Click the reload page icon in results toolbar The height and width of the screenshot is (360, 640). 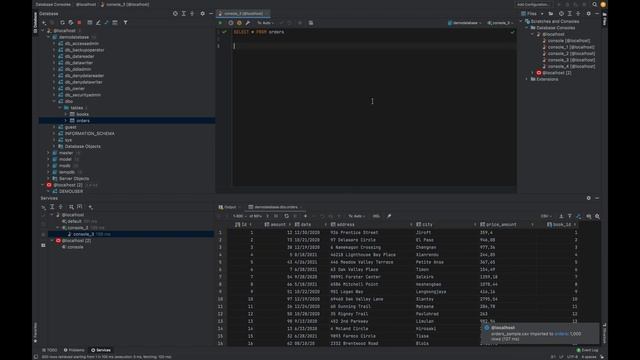point(287,216)
